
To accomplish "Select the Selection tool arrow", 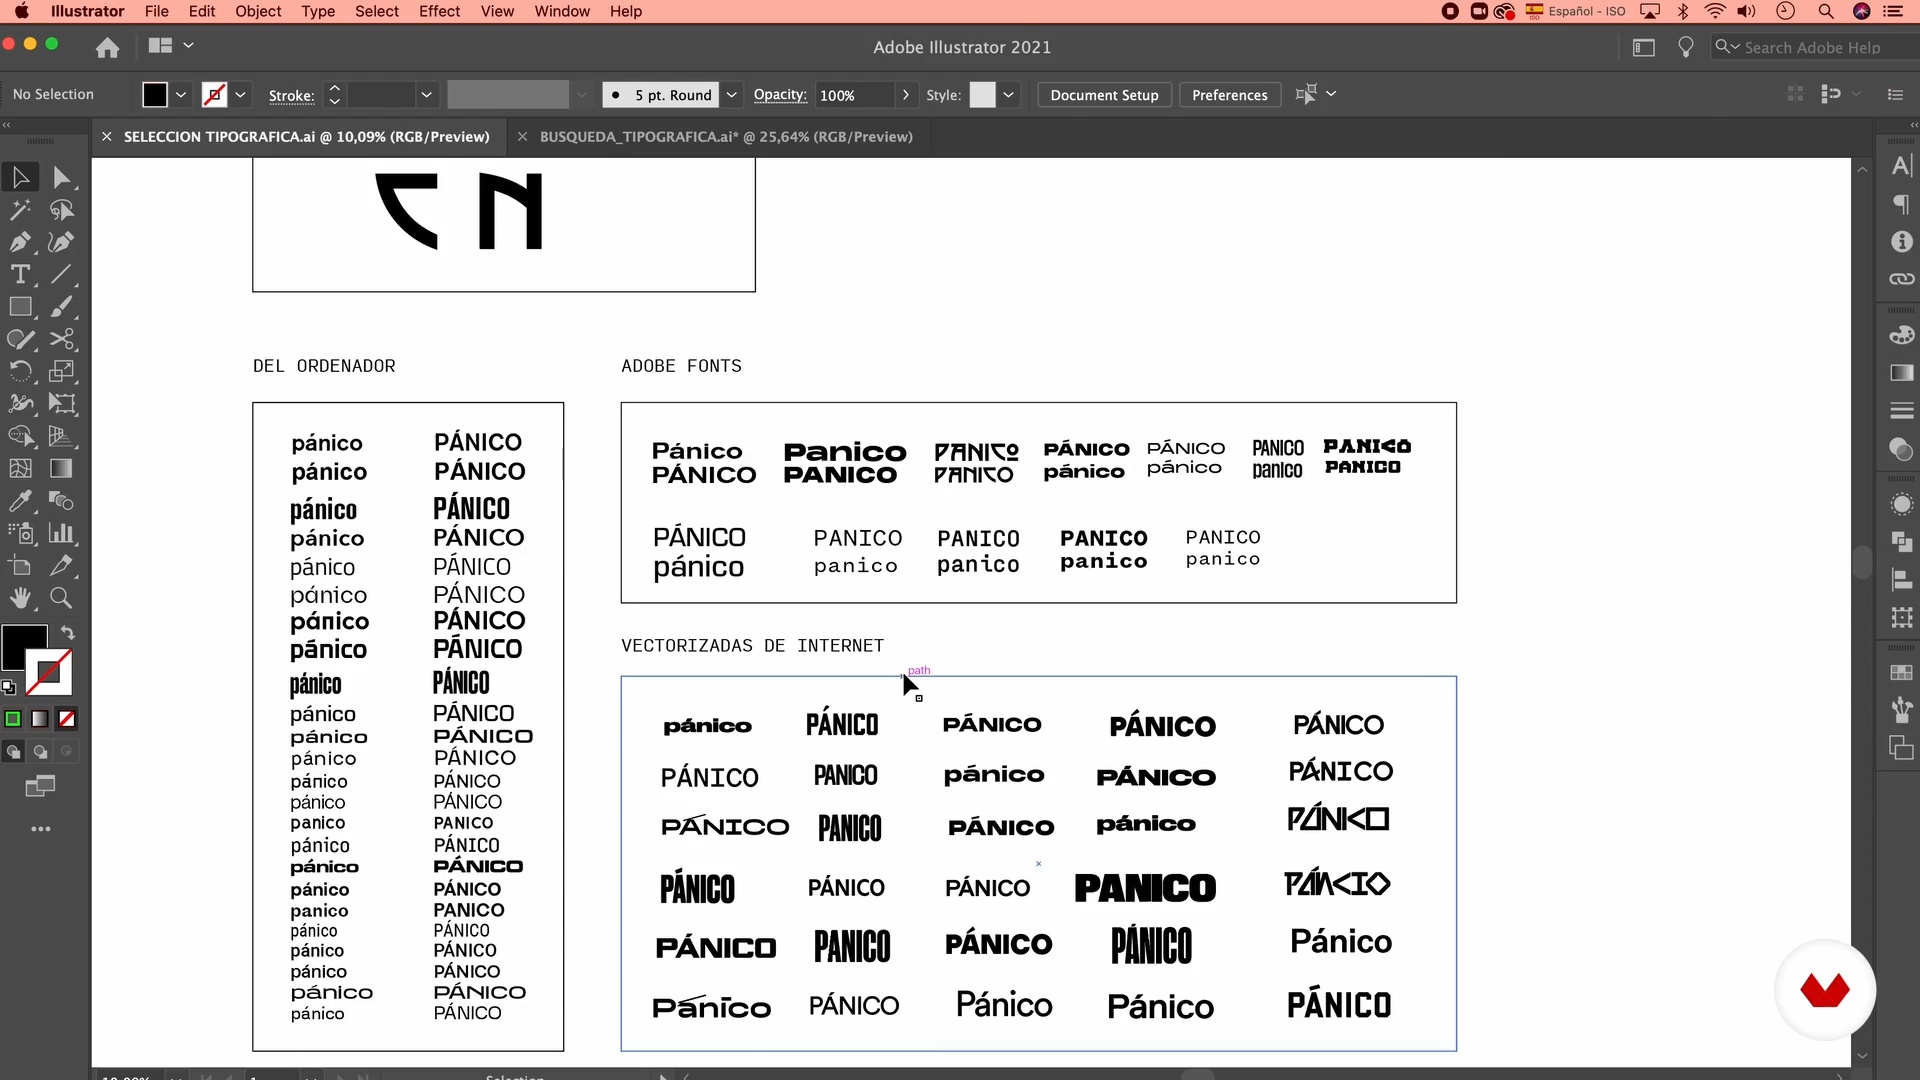I will [x=20, y=177].
